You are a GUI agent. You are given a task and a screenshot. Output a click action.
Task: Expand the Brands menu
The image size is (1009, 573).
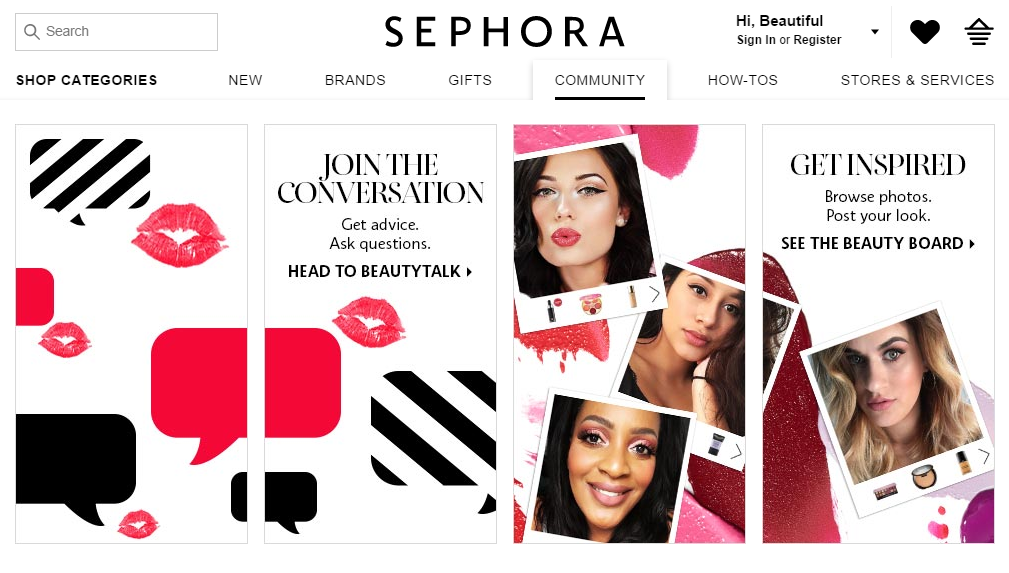[x=355, y=80]
